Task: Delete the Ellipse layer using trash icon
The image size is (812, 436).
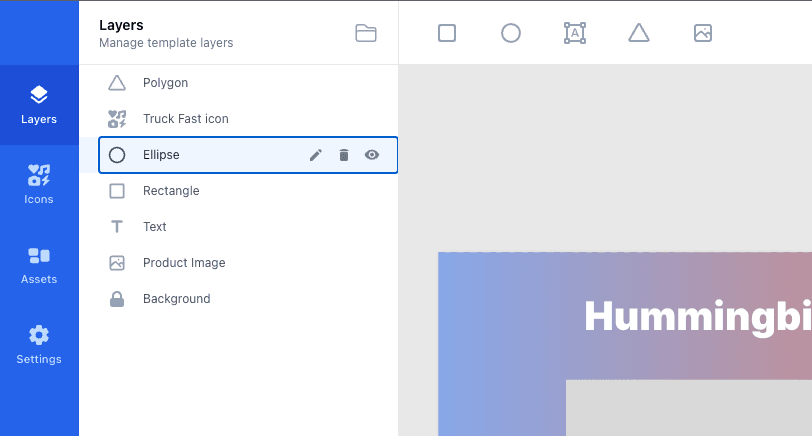Action: tap(344, 155)
